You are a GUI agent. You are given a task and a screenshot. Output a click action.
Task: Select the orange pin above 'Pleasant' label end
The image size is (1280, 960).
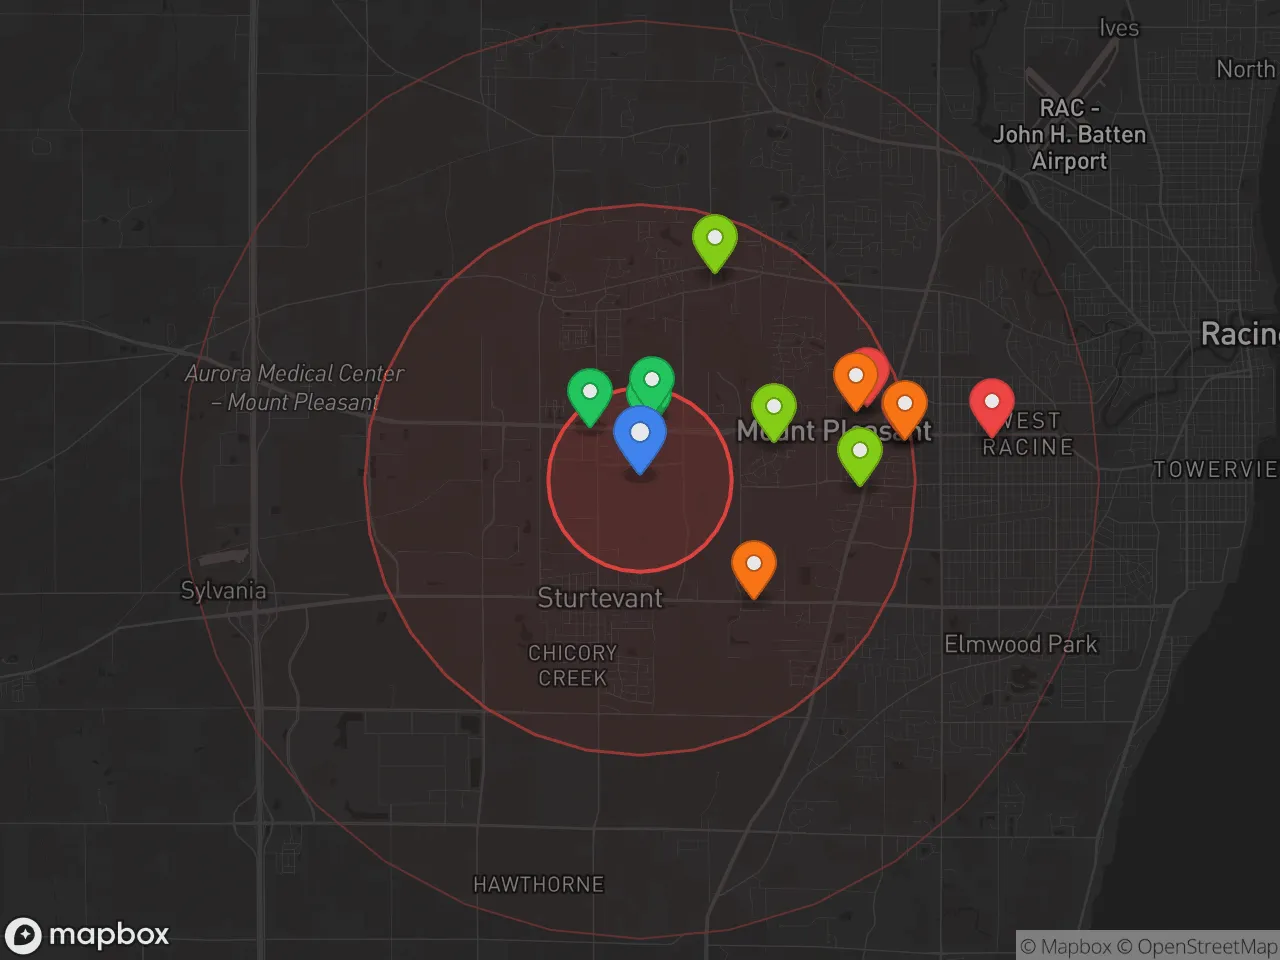[905, 406]
